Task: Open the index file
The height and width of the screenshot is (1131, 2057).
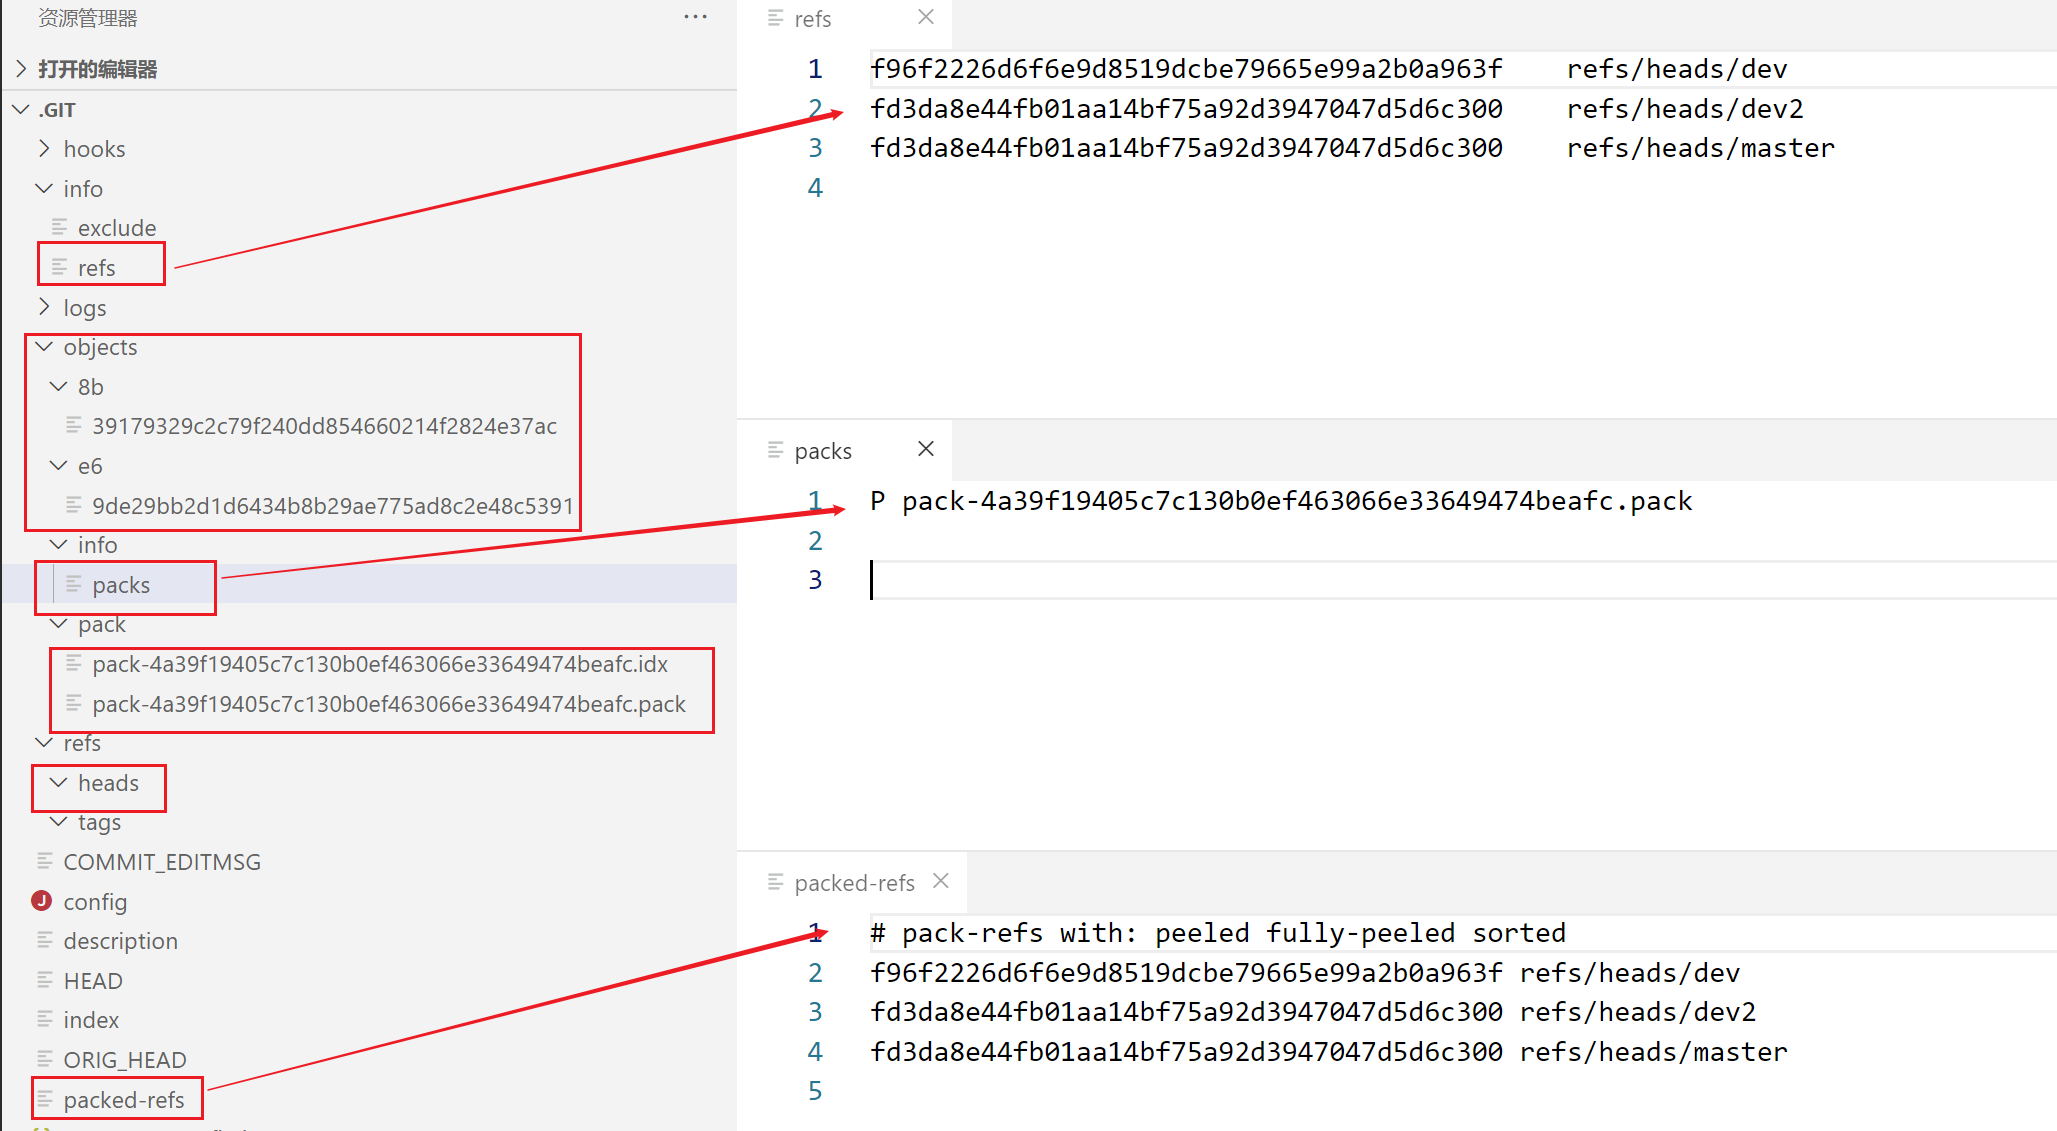Action: tap(91, 1020)
